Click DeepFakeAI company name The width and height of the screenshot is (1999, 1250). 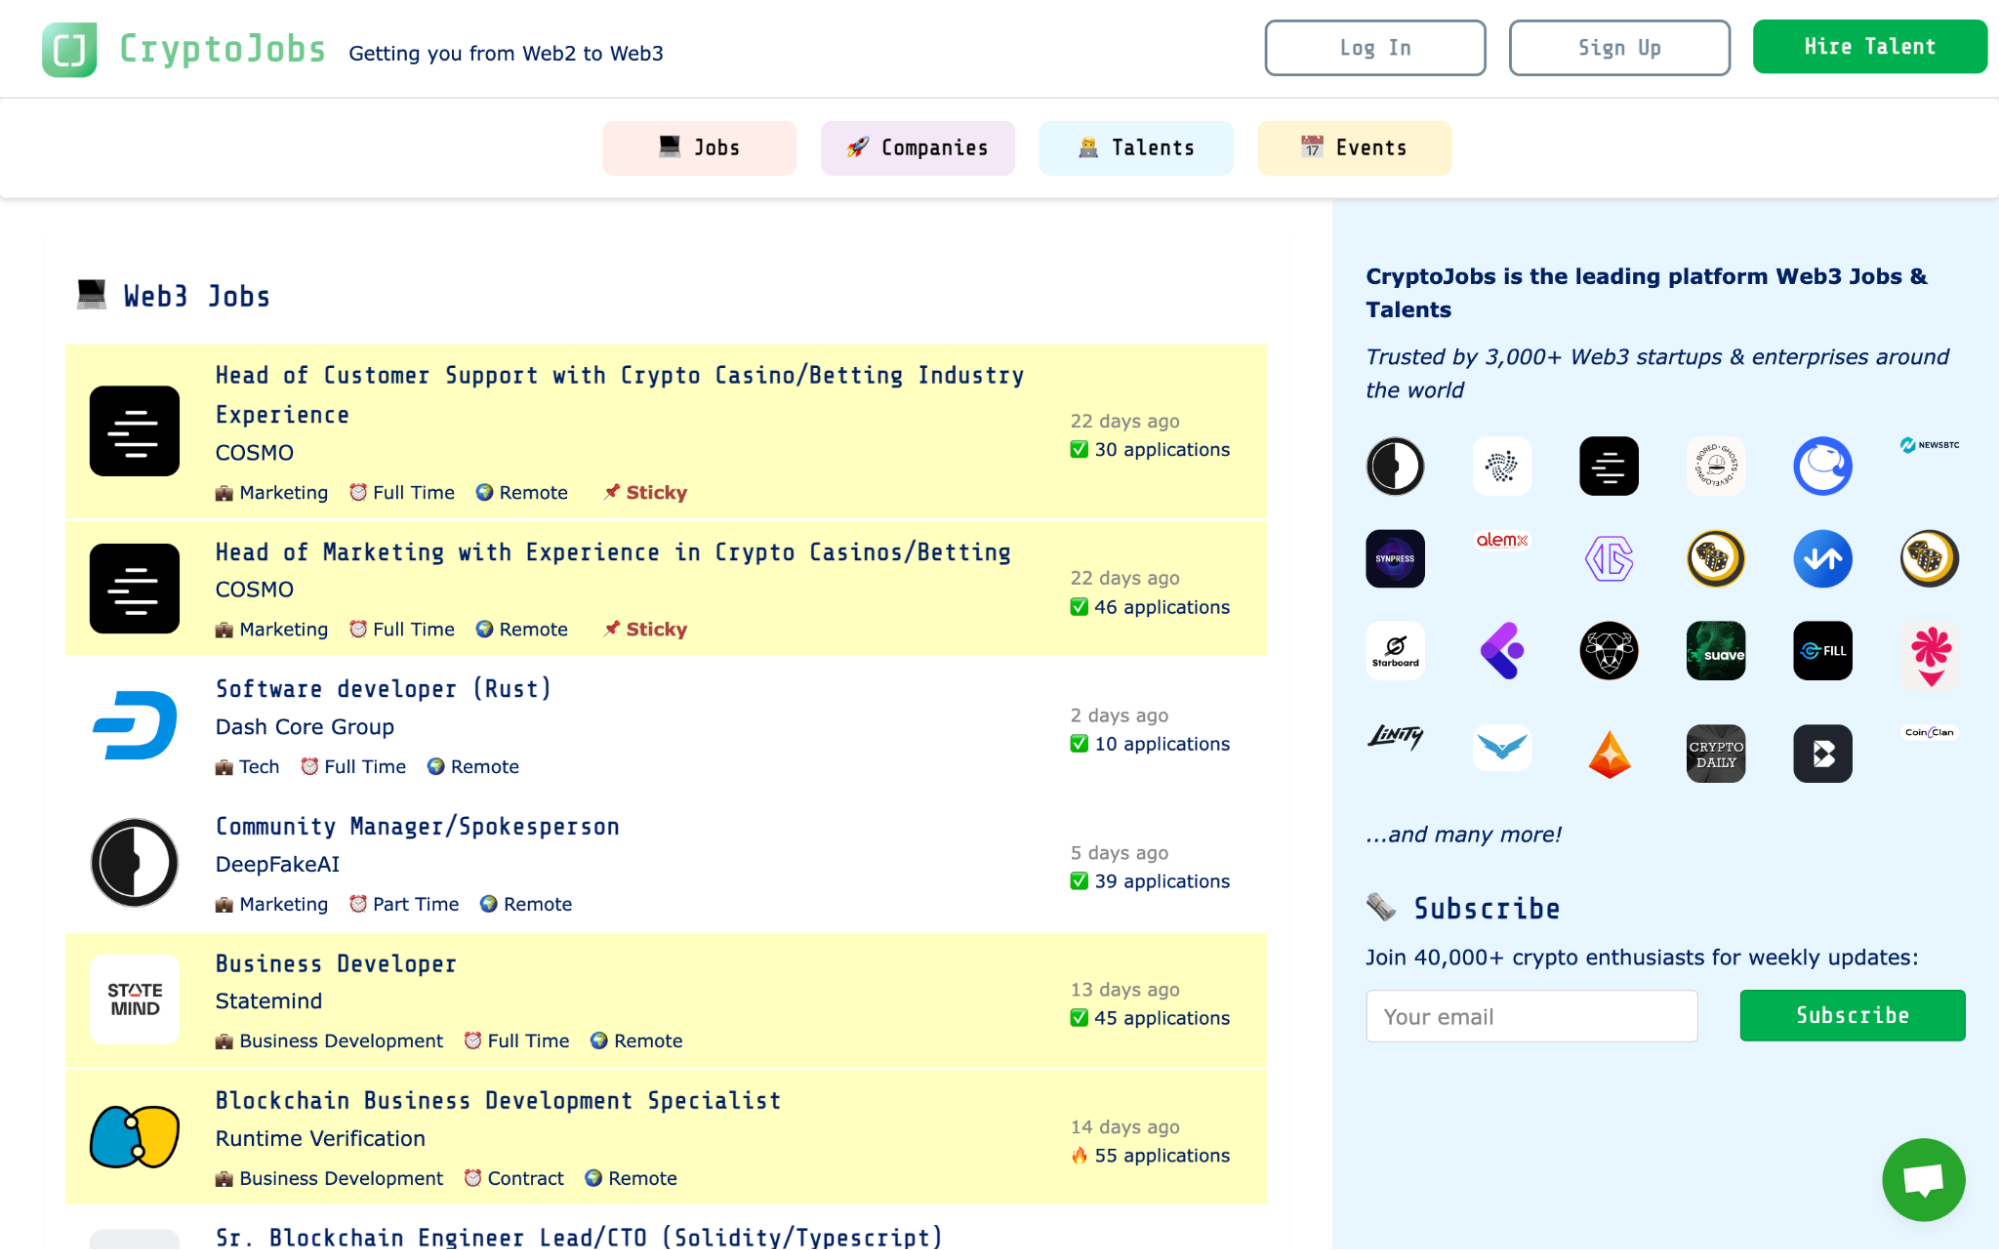[278, 864]
